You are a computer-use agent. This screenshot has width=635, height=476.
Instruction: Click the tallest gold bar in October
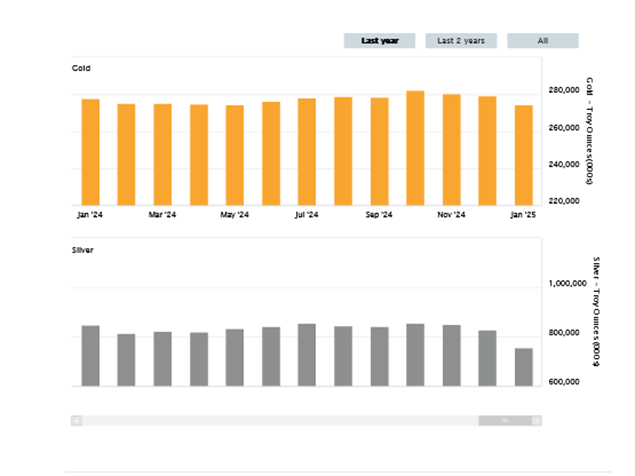(415, 147)
